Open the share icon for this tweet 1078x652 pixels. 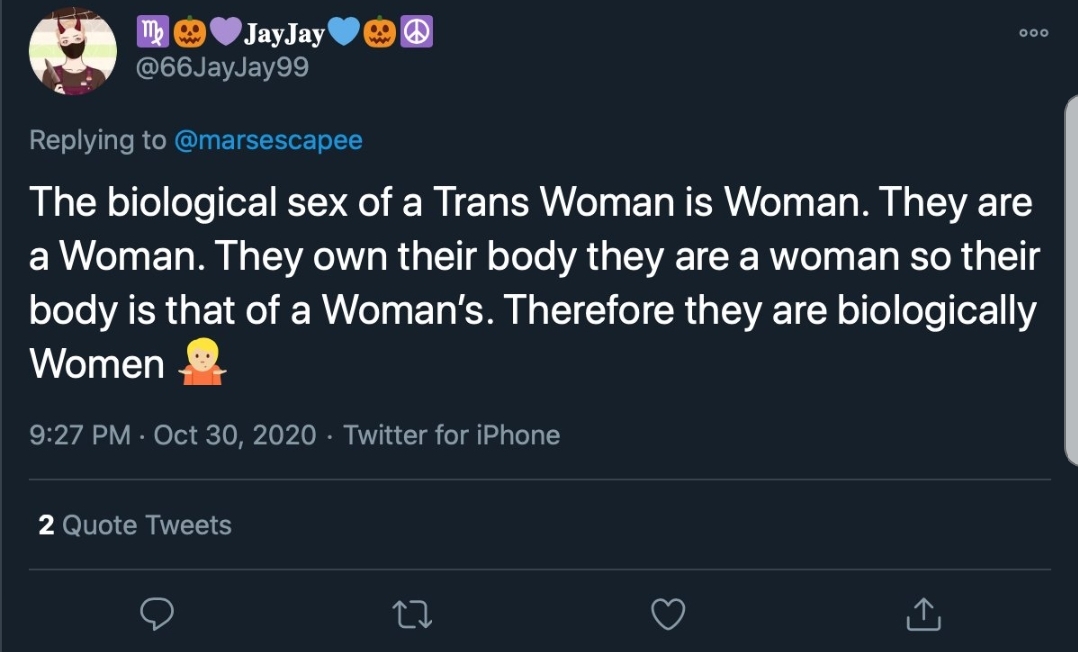[x=922, y=614]
